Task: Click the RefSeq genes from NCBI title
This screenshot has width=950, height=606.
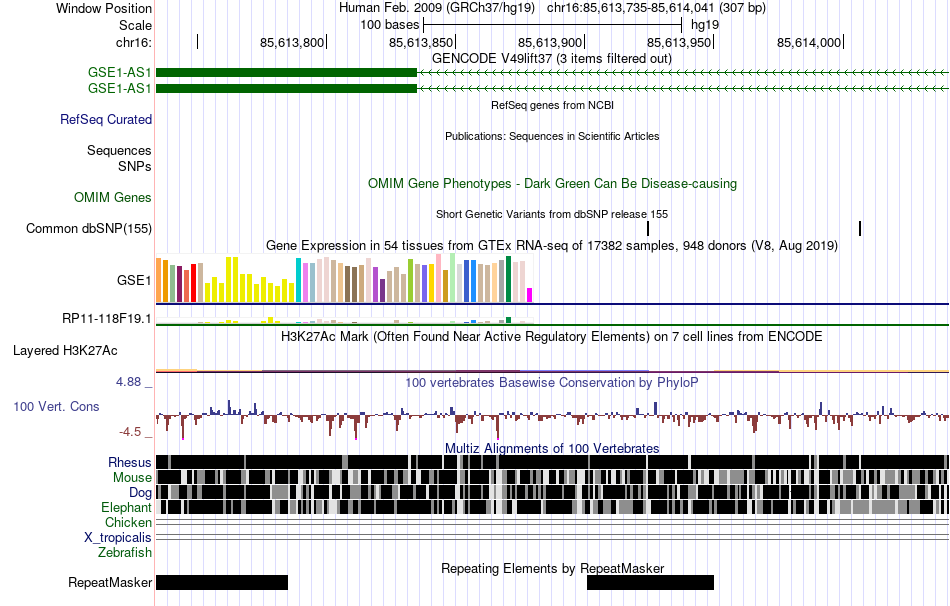Action: (552, 105)
